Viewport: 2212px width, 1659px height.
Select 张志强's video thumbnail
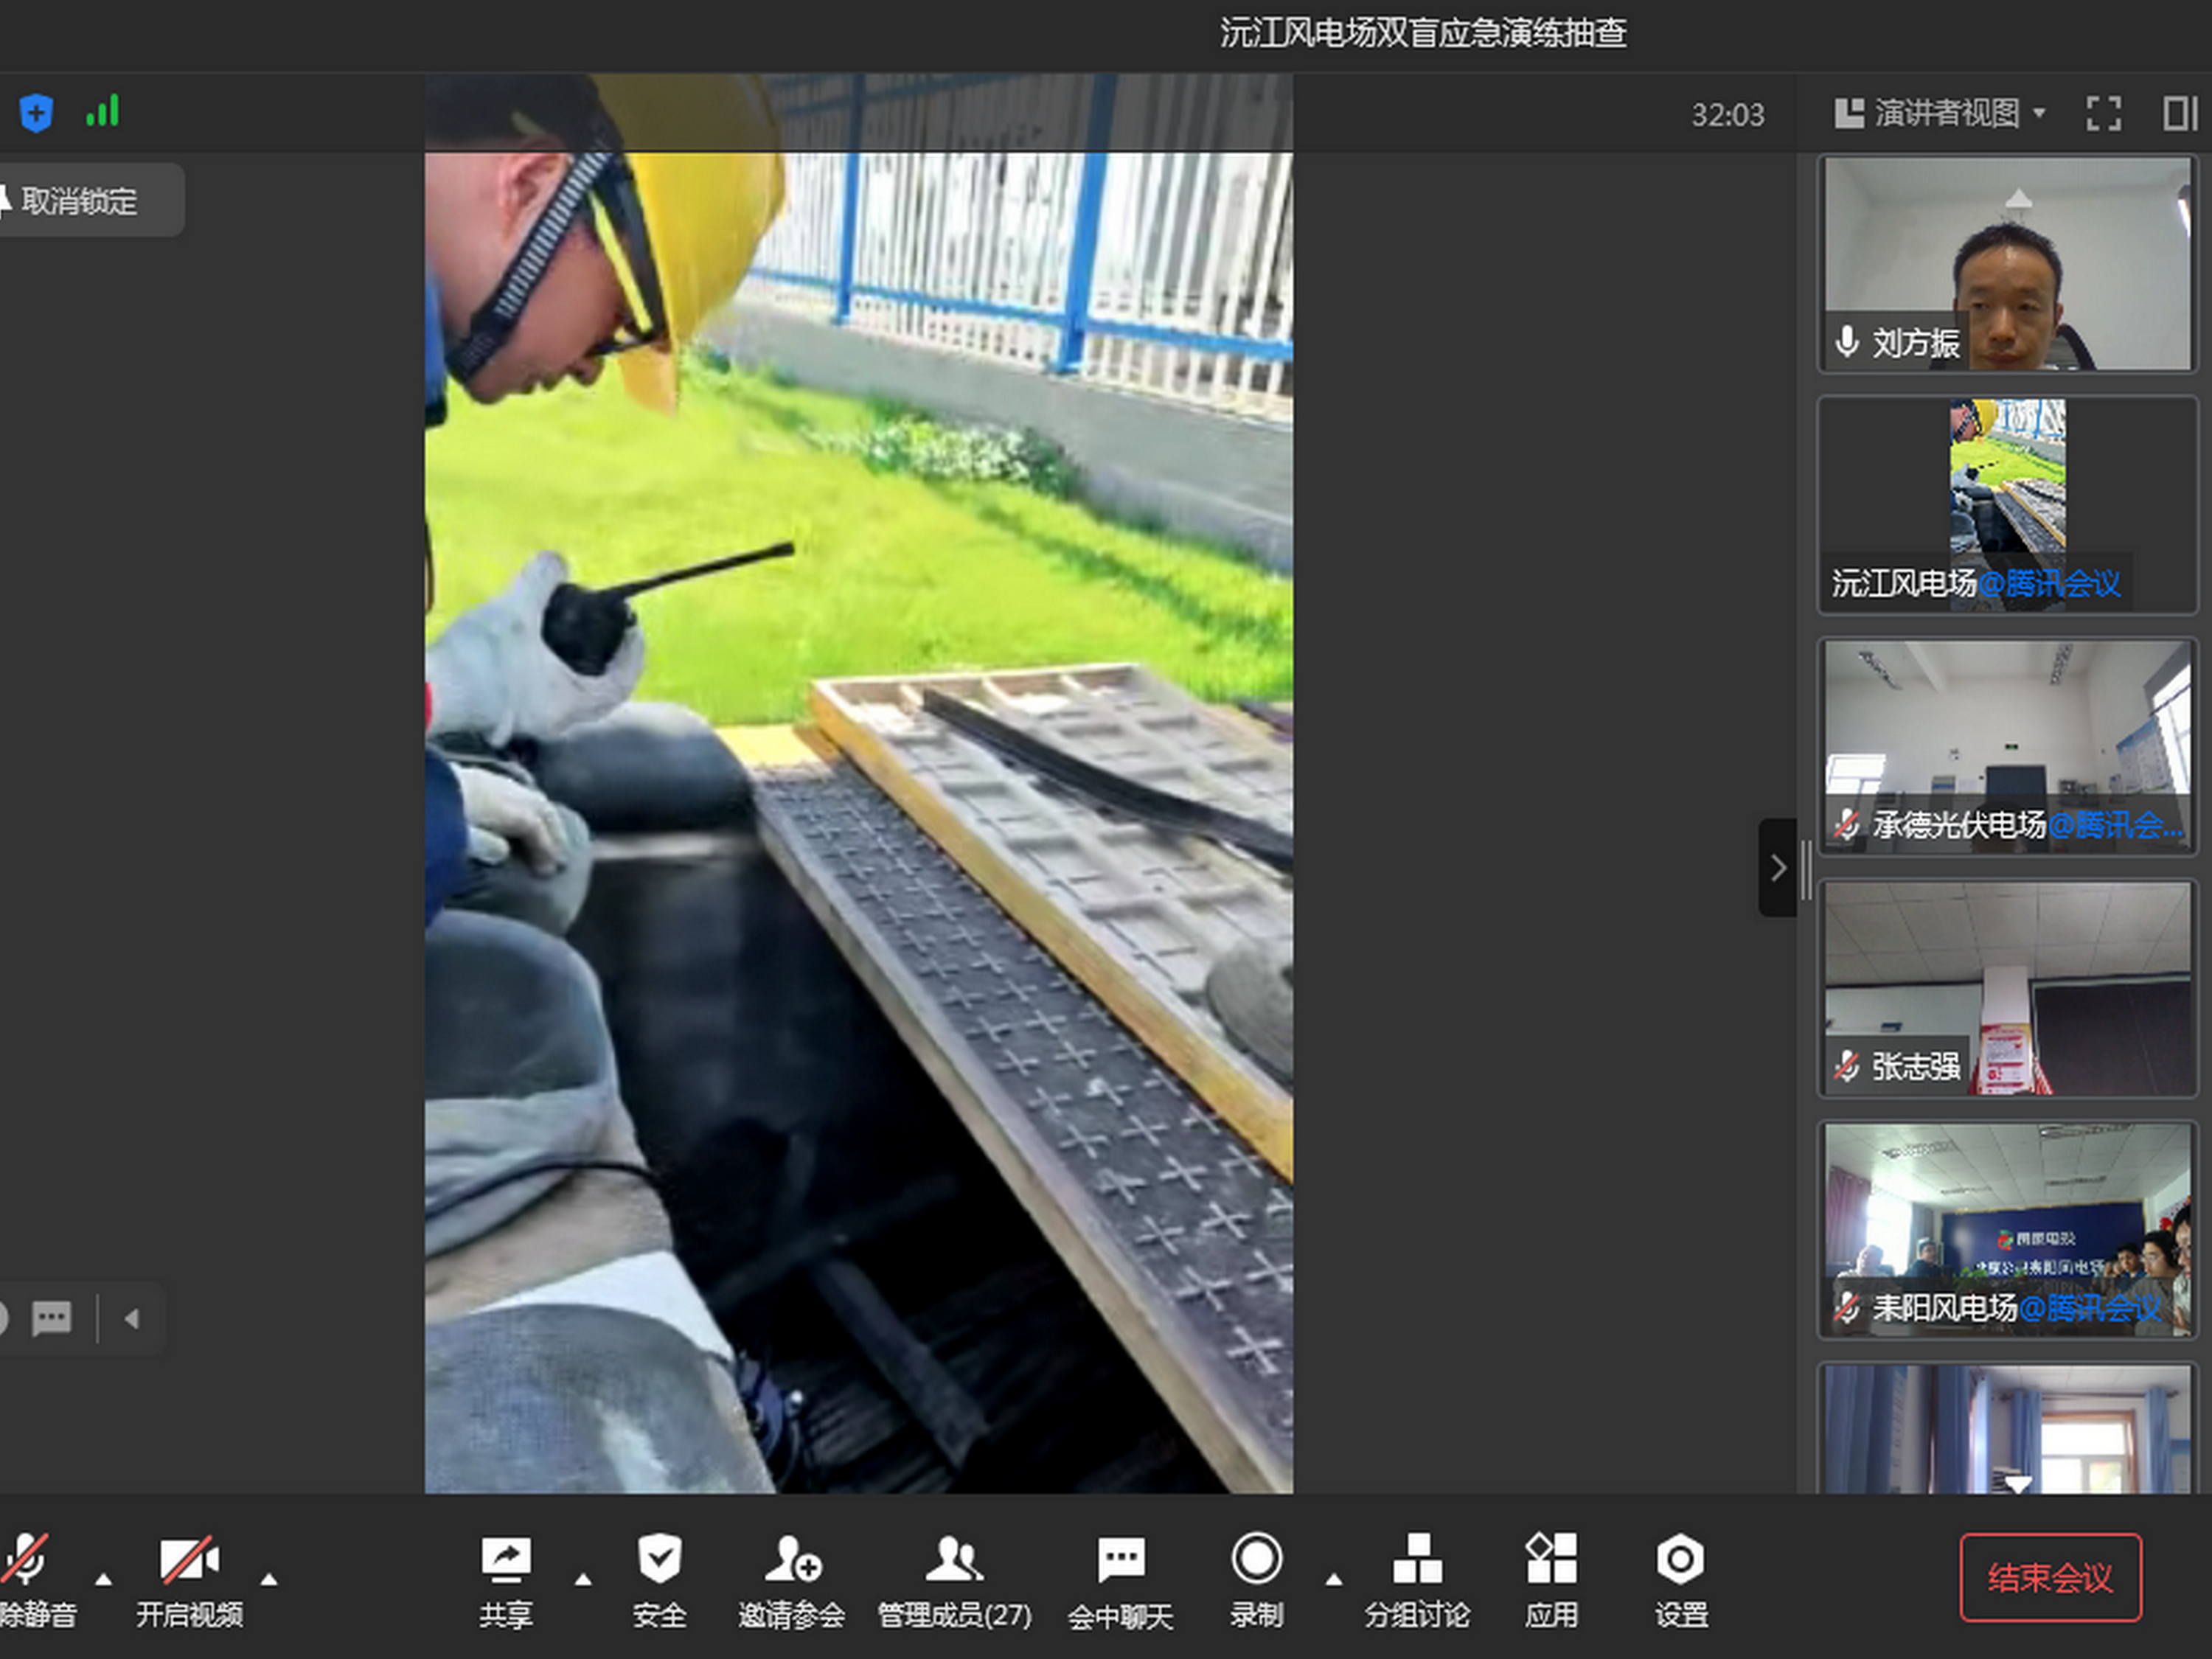2006,985
